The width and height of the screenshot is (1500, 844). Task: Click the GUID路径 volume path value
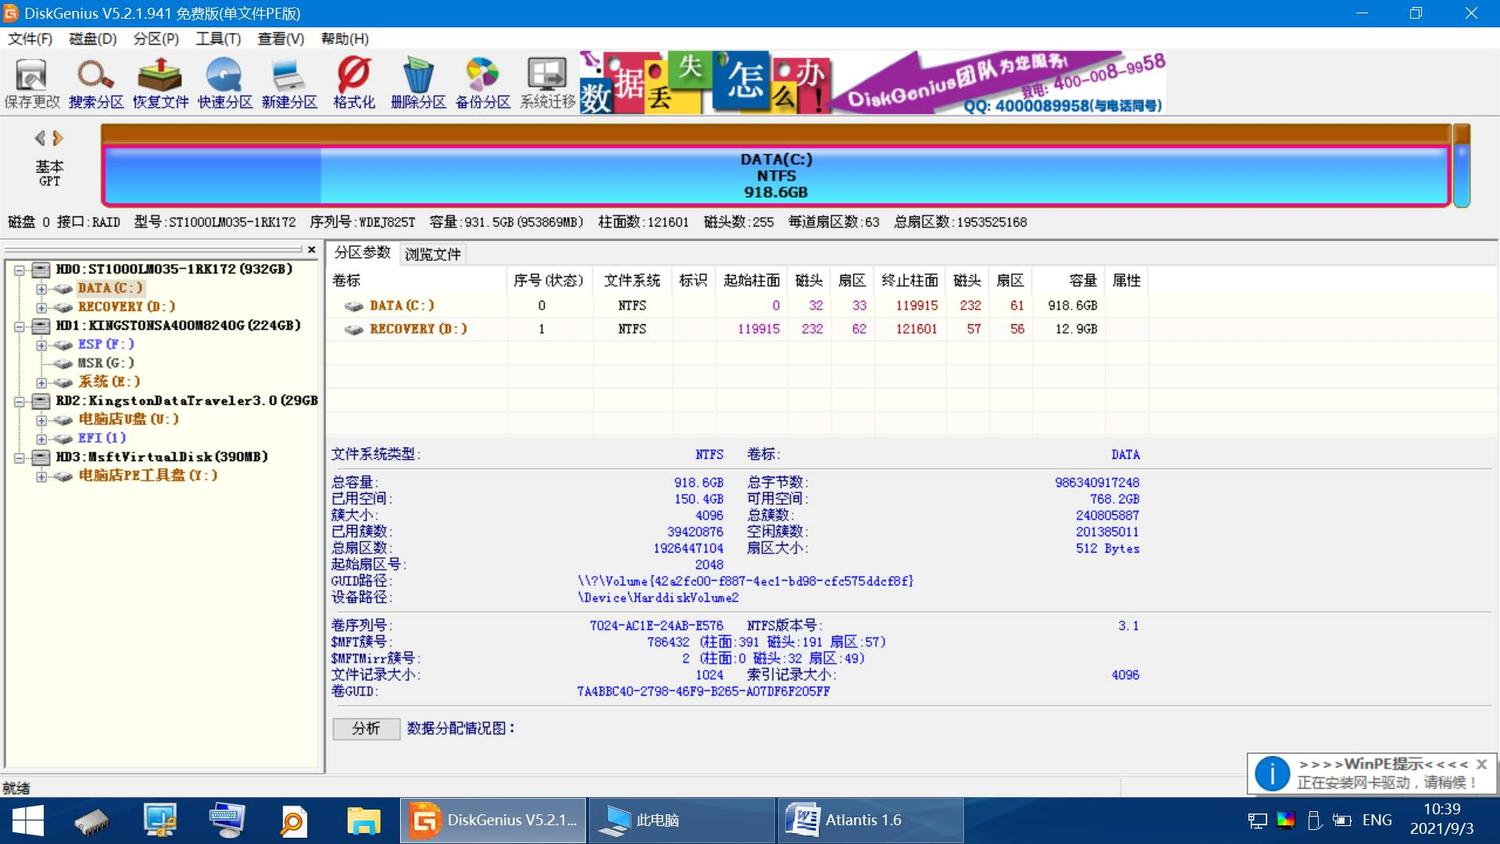[x=745, y=581]
